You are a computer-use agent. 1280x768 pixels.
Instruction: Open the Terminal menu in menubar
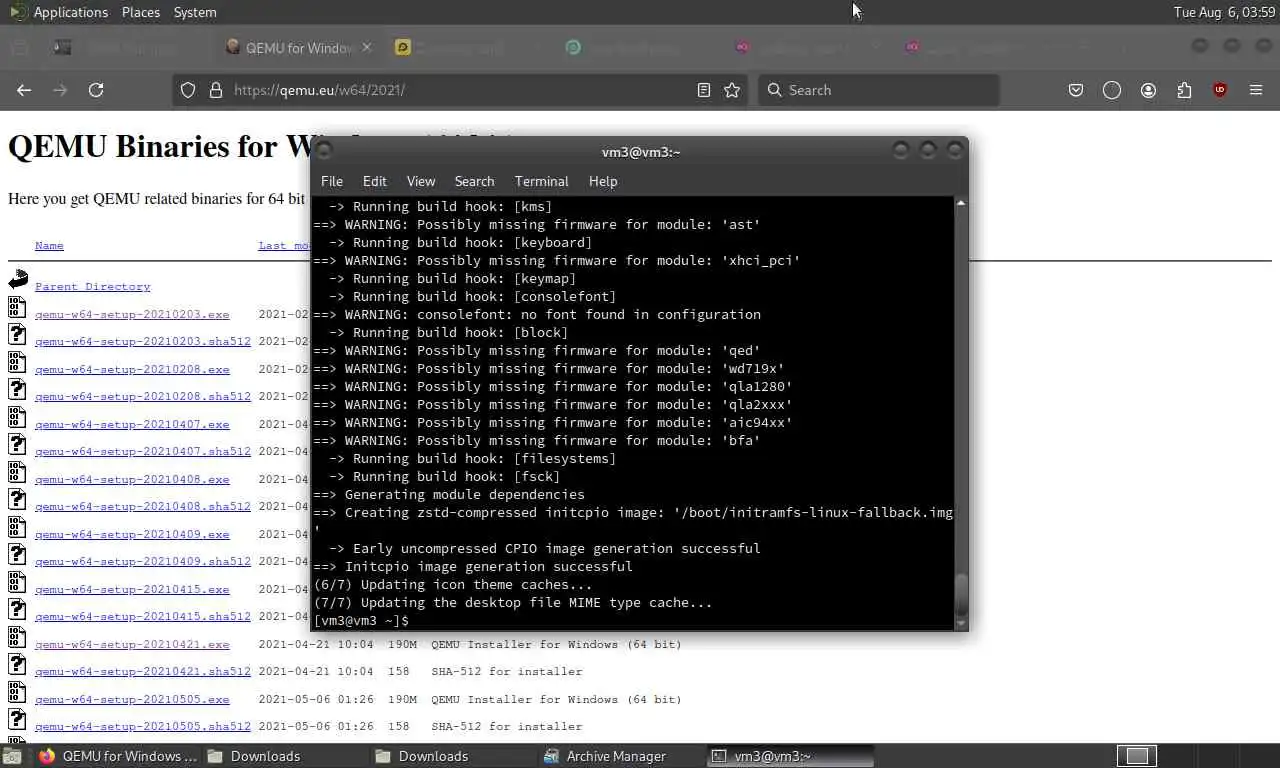pyautogui.click(x=541, y=181)
